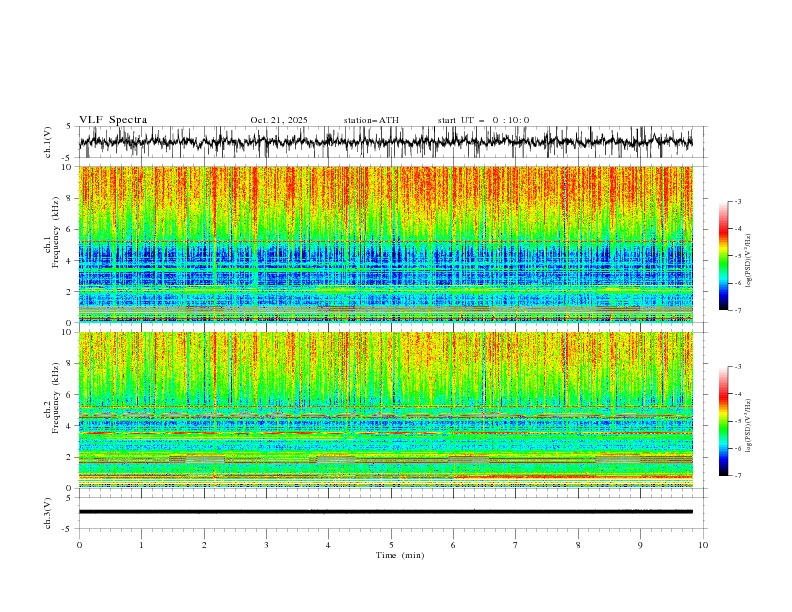Screen dimensions: 792x612
Task: Click the "5" tick on the time axis
Action: 391,545
